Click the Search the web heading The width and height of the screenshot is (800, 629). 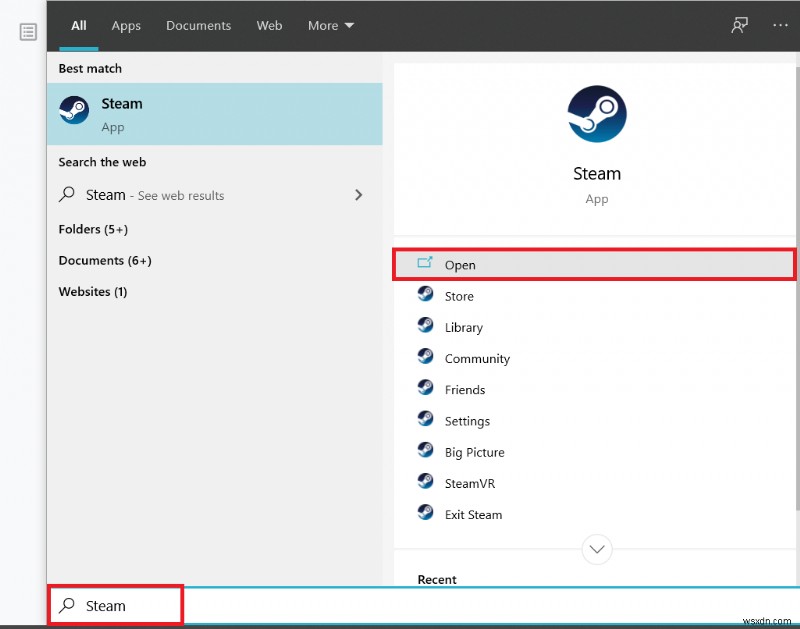(x=102, y=162)
